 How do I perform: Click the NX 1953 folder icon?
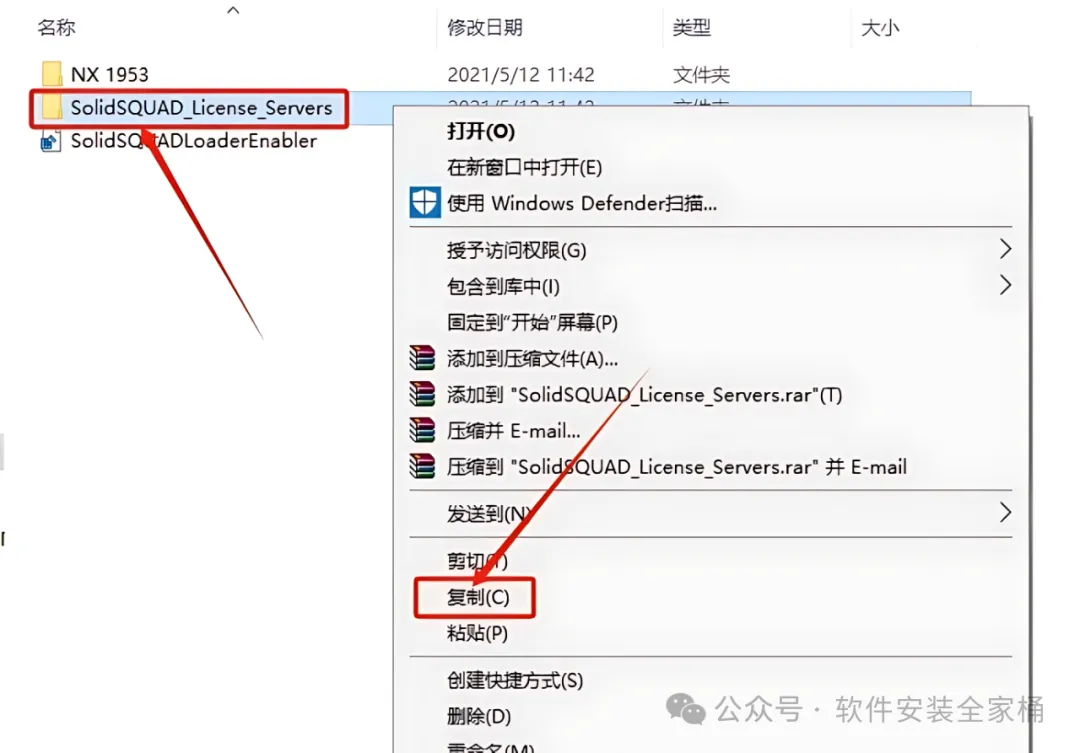click(52, 74)
